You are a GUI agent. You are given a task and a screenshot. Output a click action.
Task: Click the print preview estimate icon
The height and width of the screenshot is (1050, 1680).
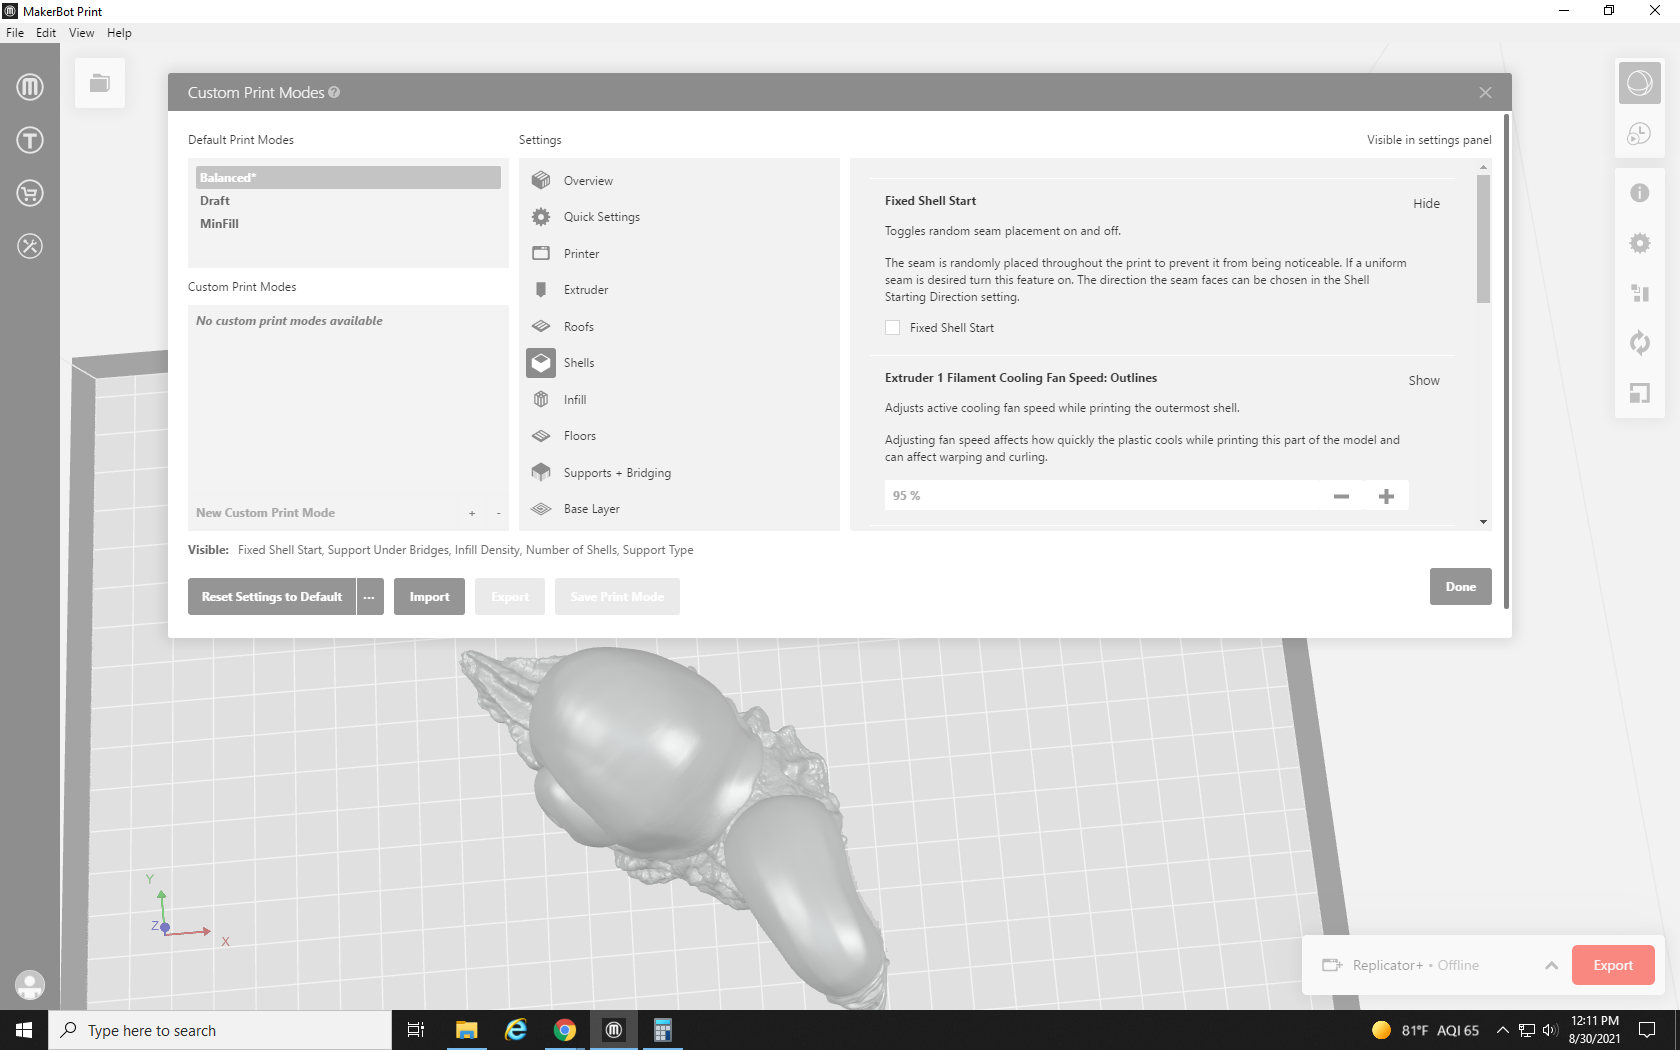[x=1639, y=133]
